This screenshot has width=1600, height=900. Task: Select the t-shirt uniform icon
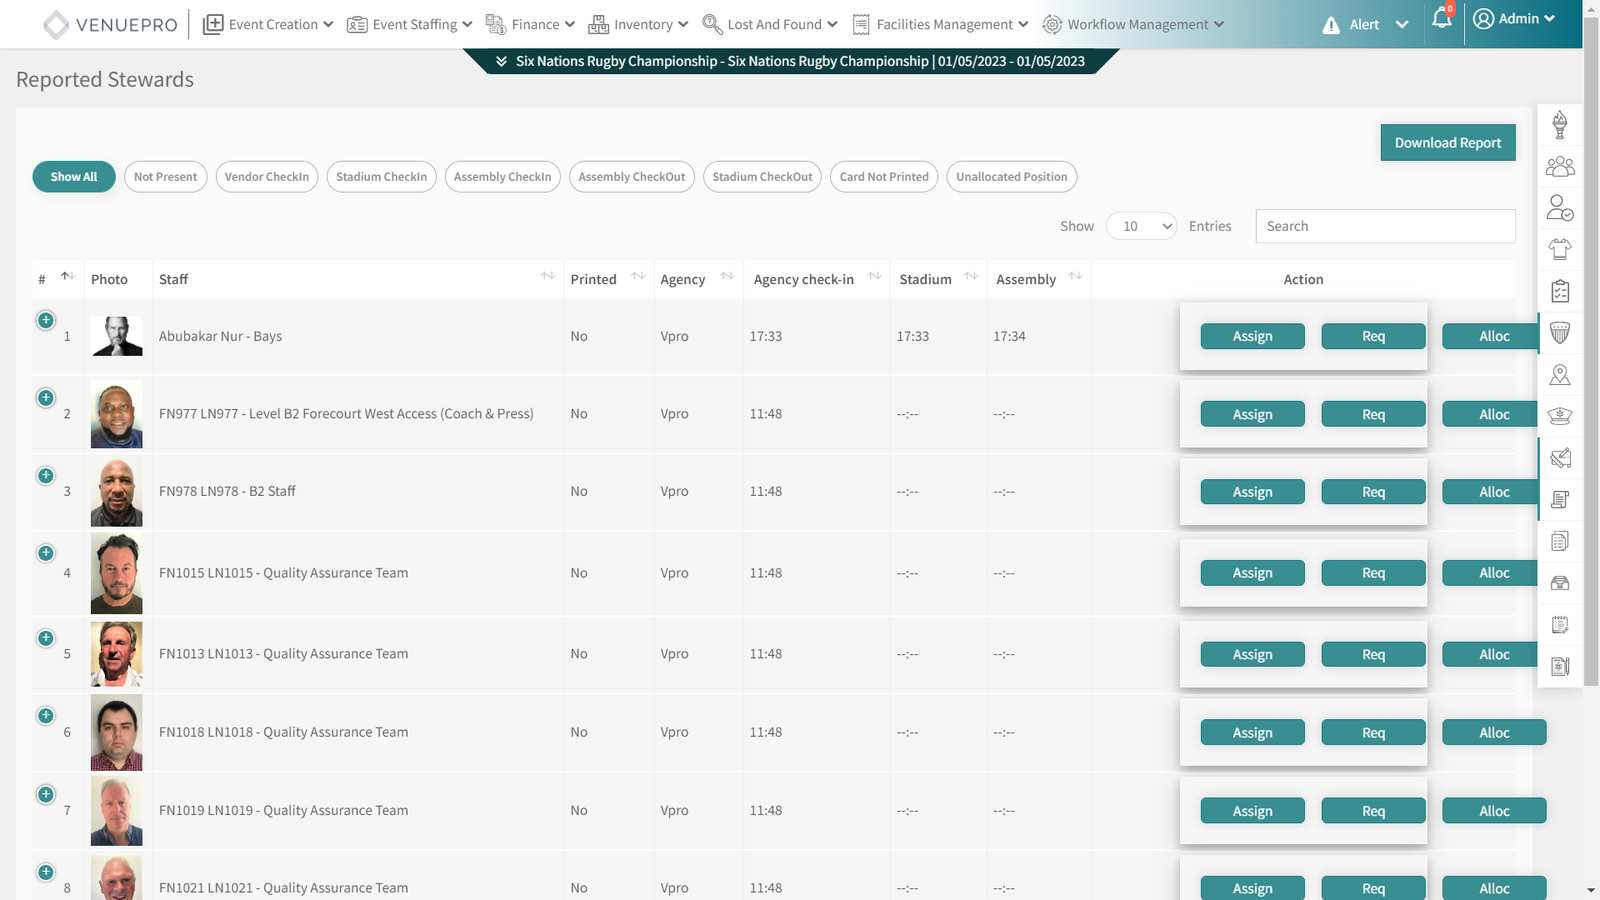(1559, 249)
